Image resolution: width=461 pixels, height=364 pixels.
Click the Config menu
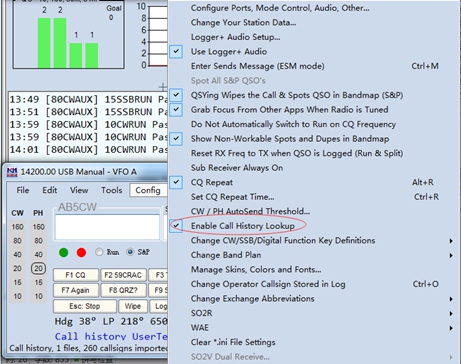click(x=148, y=190)
